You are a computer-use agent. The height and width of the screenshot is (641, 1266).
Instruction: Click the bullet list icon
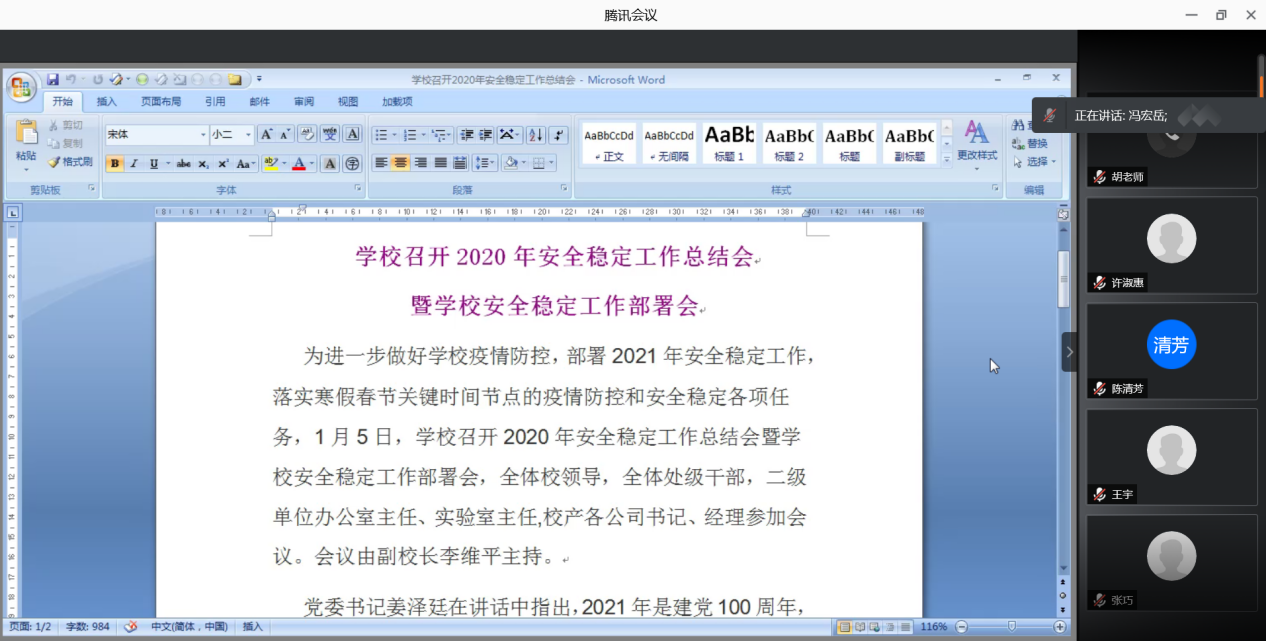381,135
